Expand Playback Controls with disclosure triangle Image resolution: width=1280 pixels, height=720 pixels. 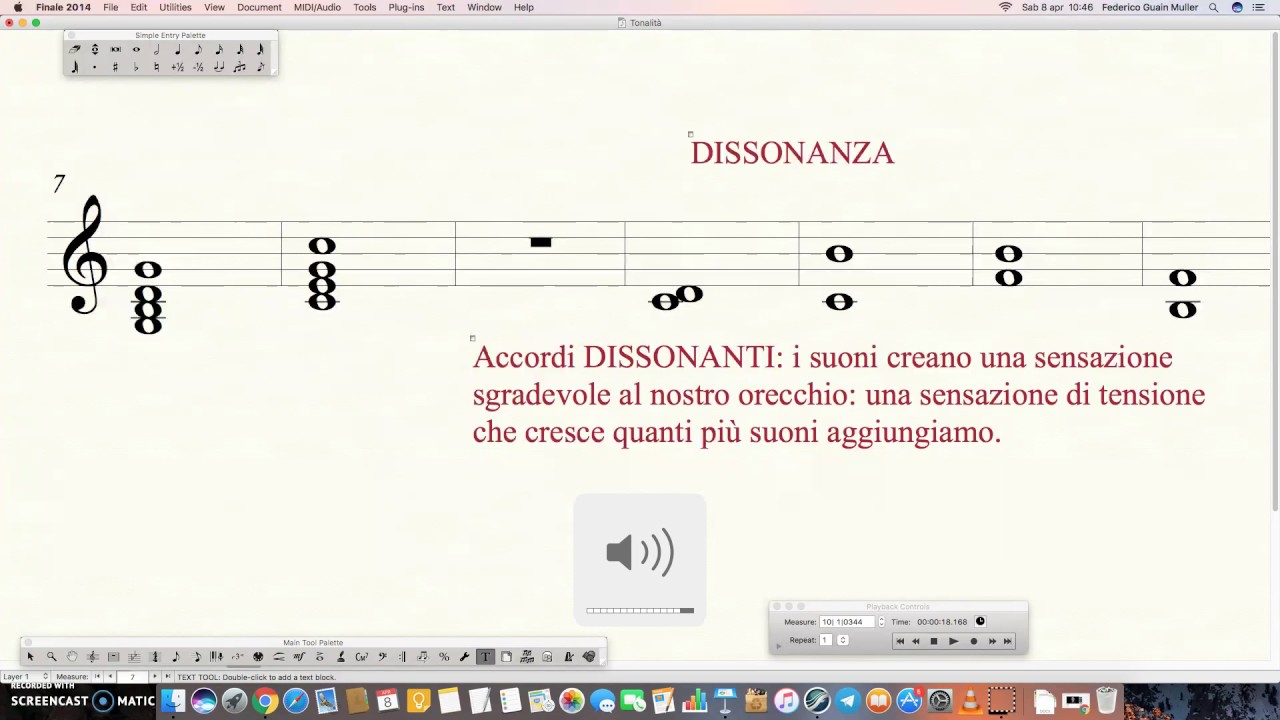[x=779, y=646]
